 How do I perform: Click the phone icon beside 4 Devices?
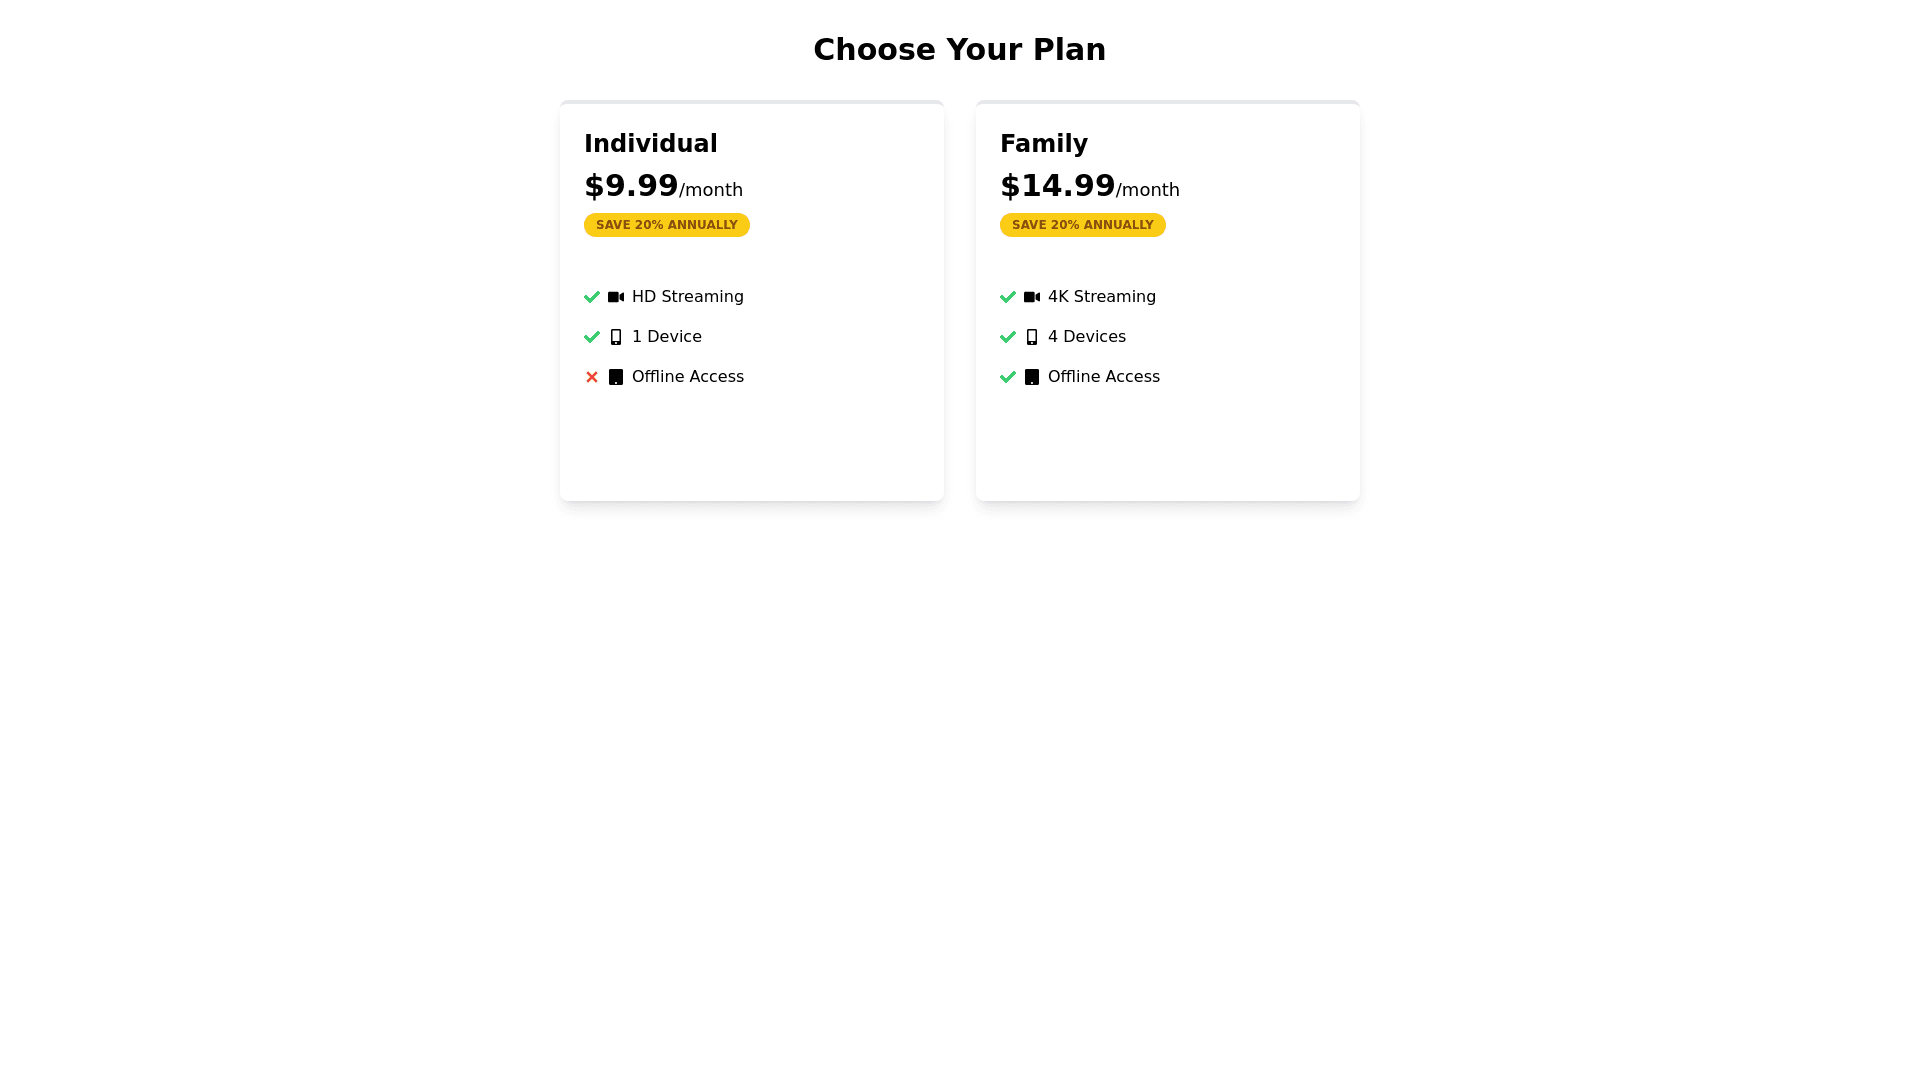(x=1032, y=337)
